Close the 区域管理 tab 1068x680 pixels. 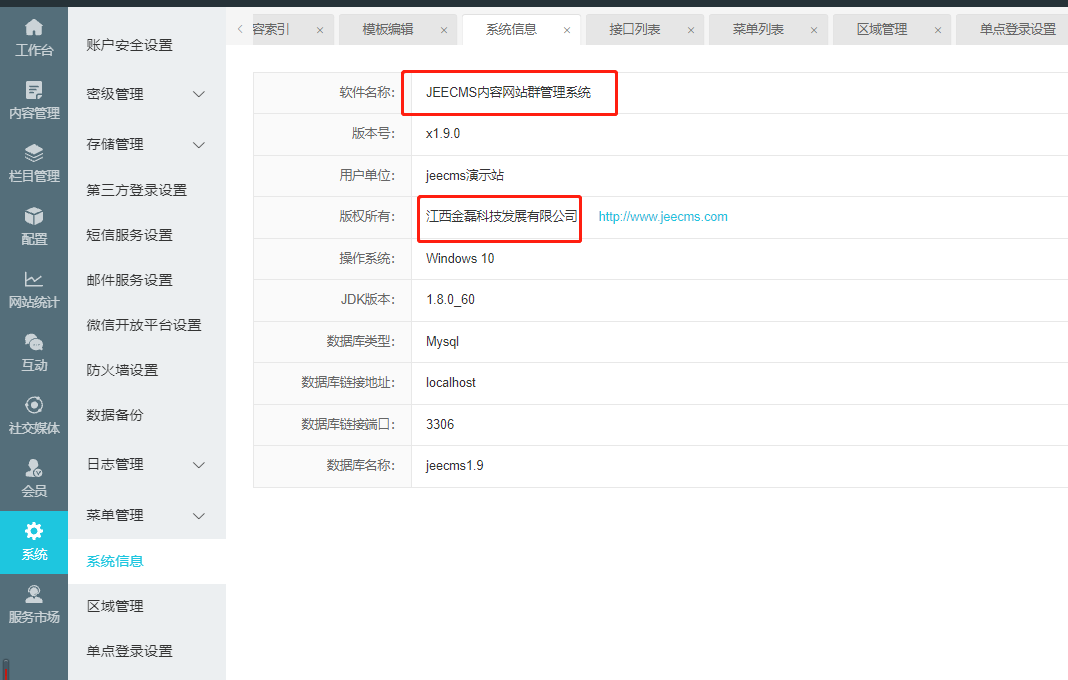(x=938, y=30)
